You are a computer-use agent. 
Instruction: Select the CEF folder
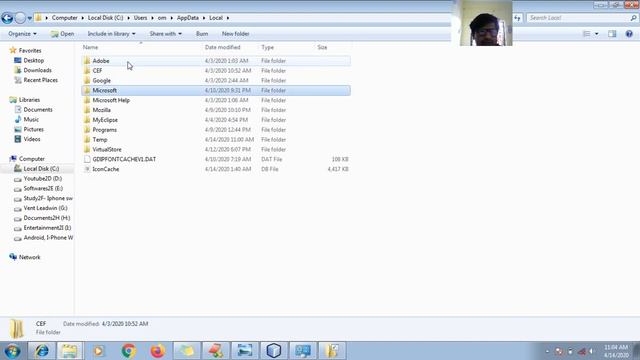[216, 71]
